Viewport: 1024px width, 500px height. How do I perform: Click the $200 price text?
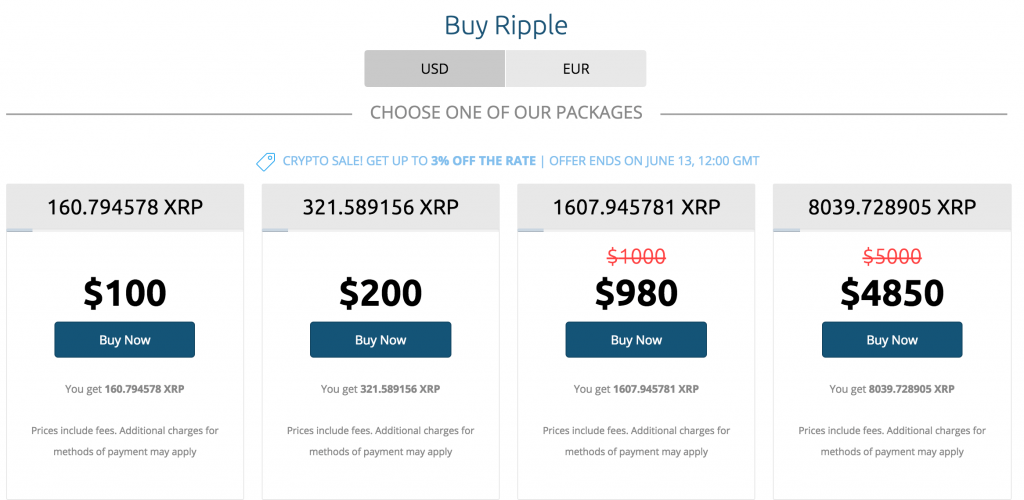pyautogui.click(x=381, y=292)
